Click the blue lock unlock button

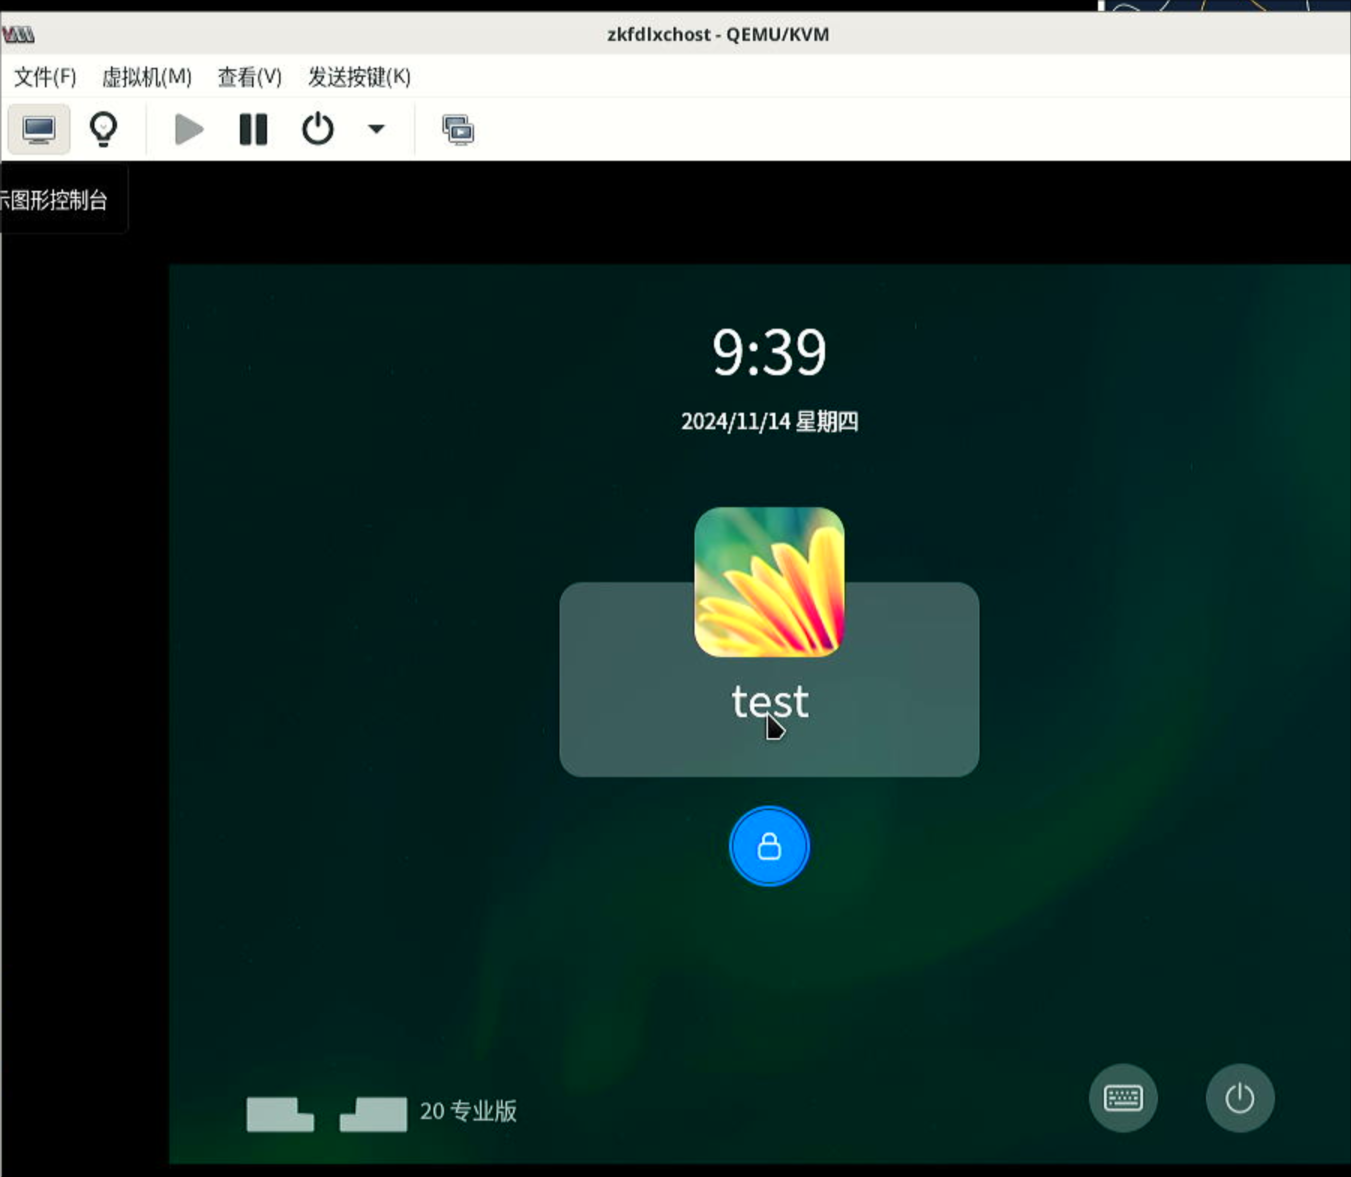pyautogui.click(x=769, y=846)
